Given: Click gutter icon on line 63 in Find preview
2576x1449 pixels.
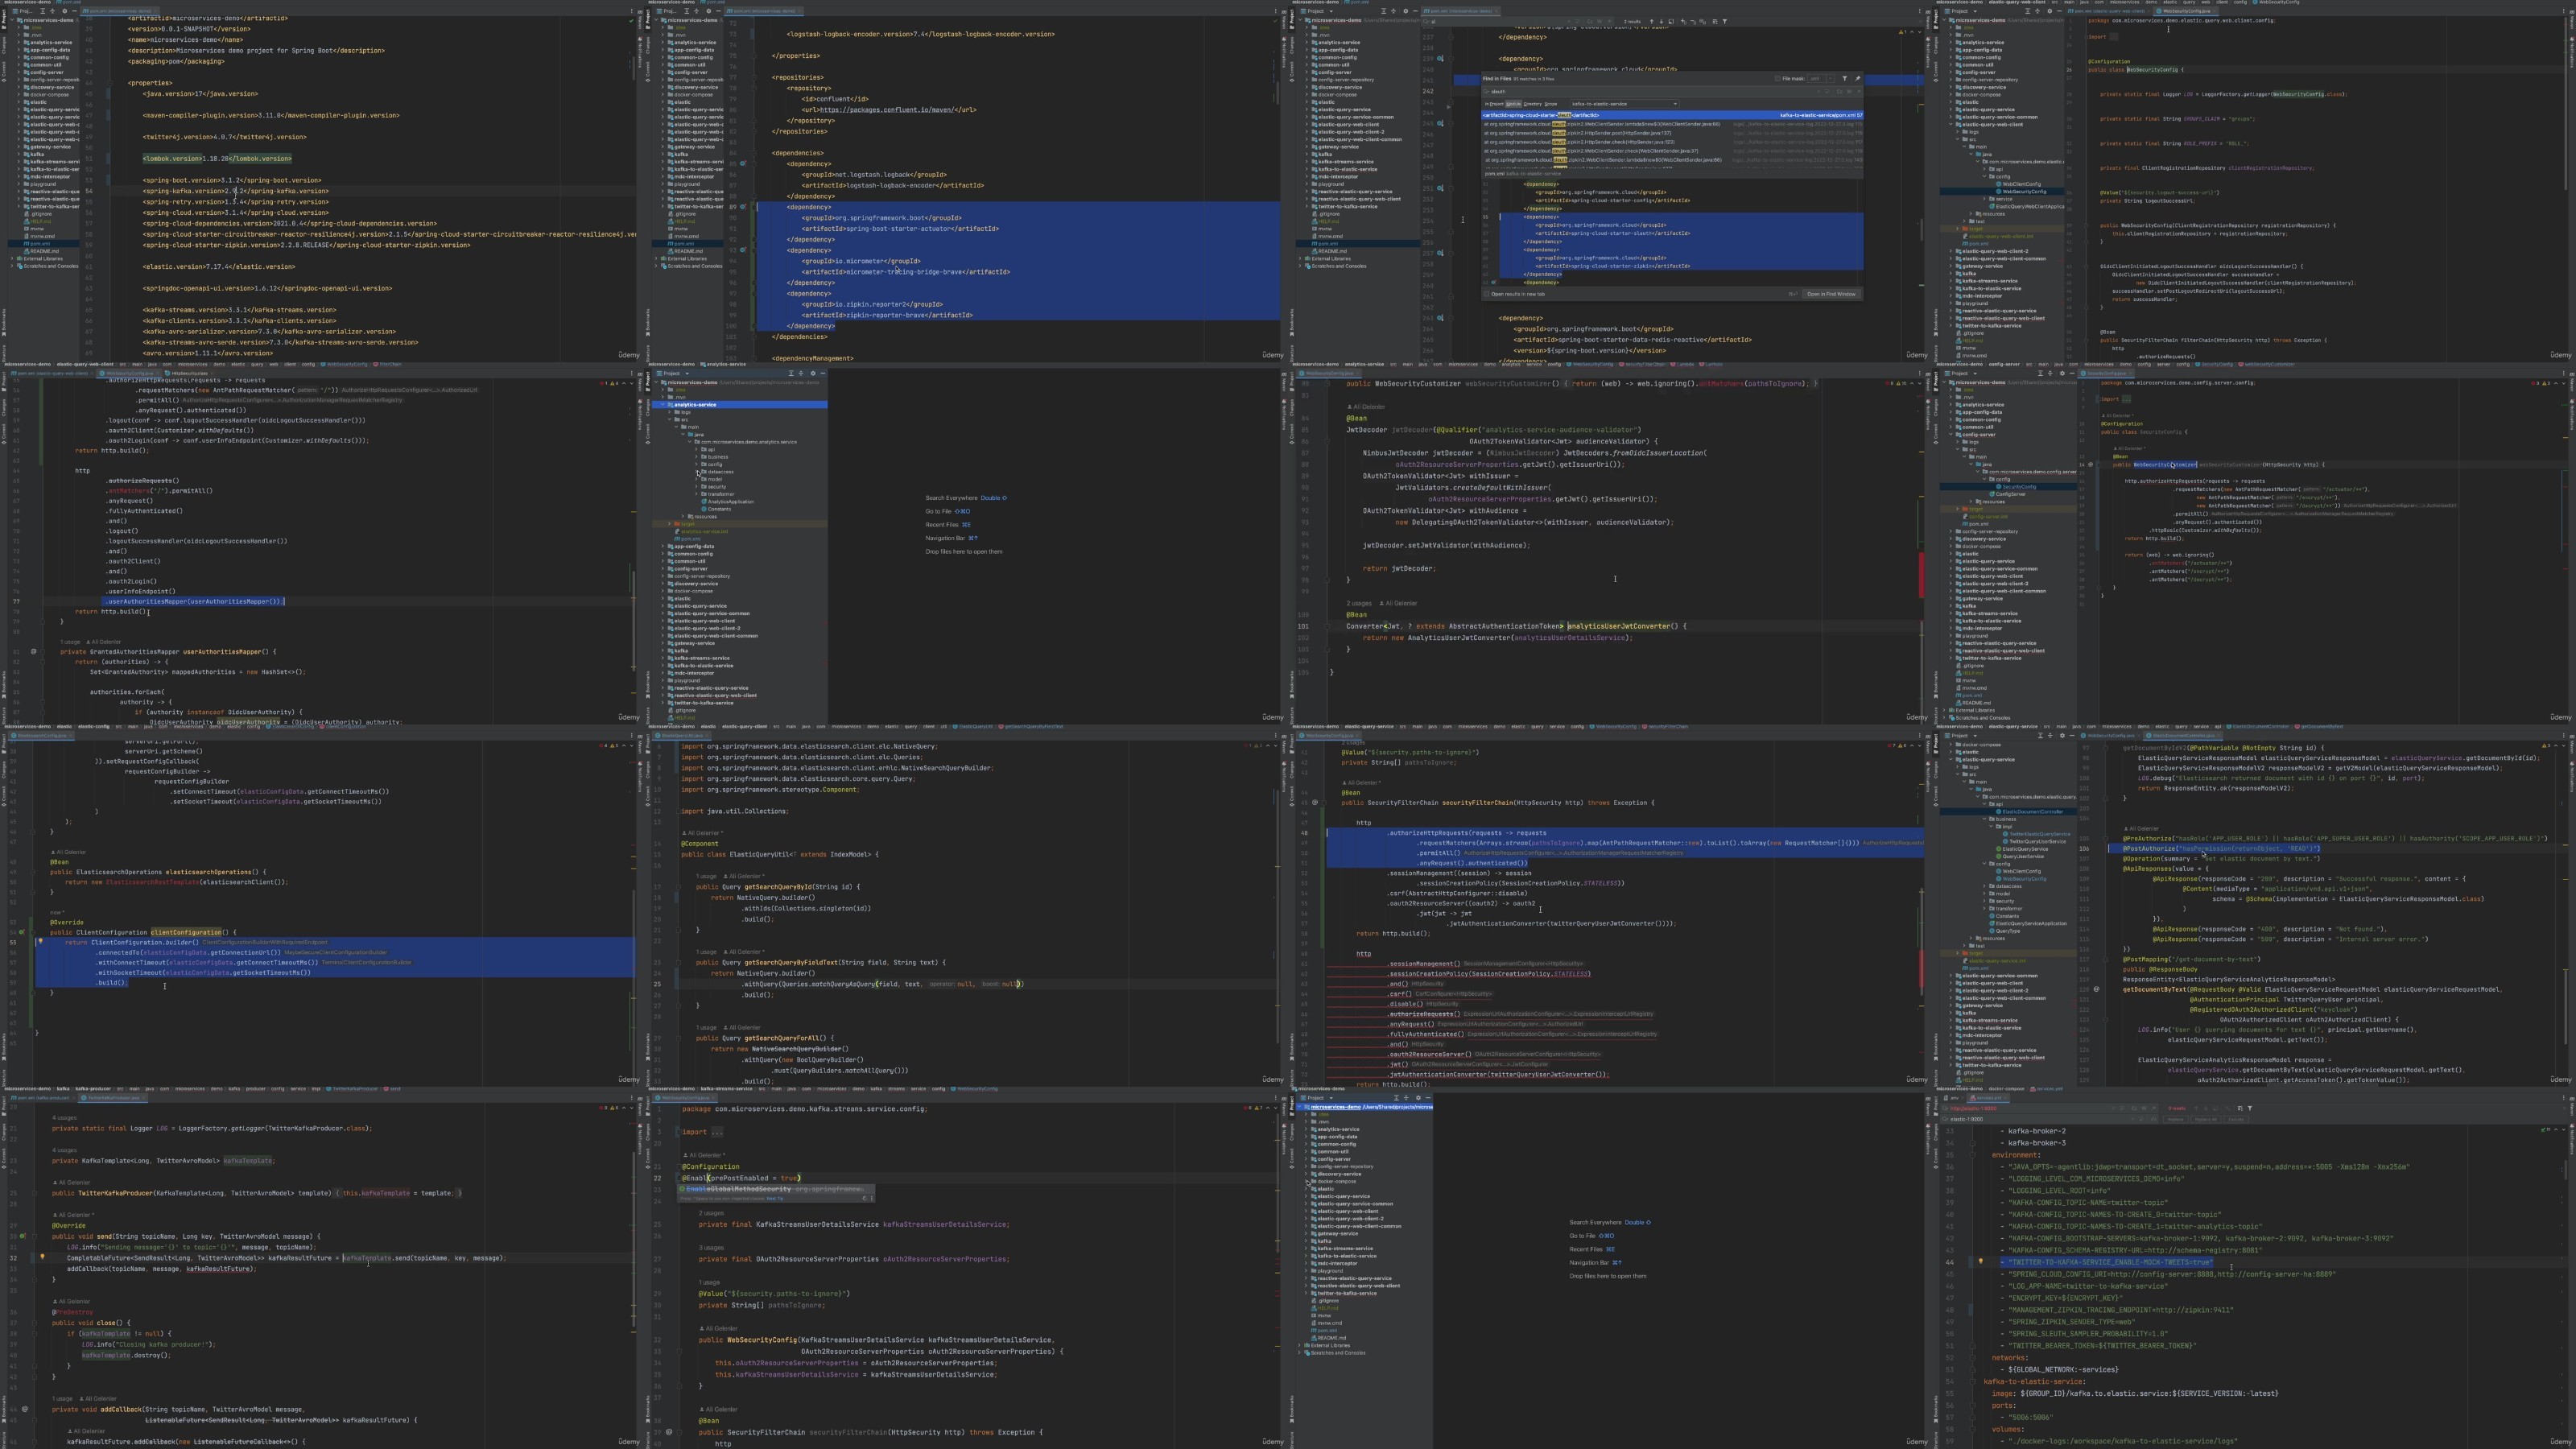Looking at the screenshot, I should click(x=1494, y=282).
